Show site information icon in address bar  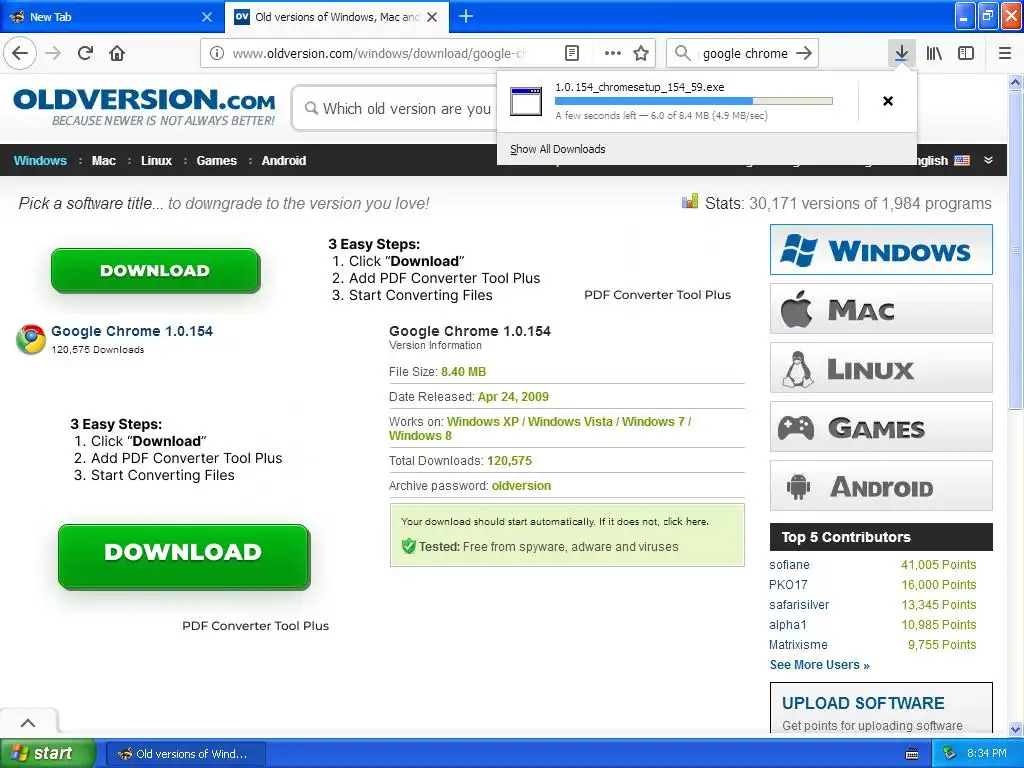pyautogui.click(x=217, y=53)
